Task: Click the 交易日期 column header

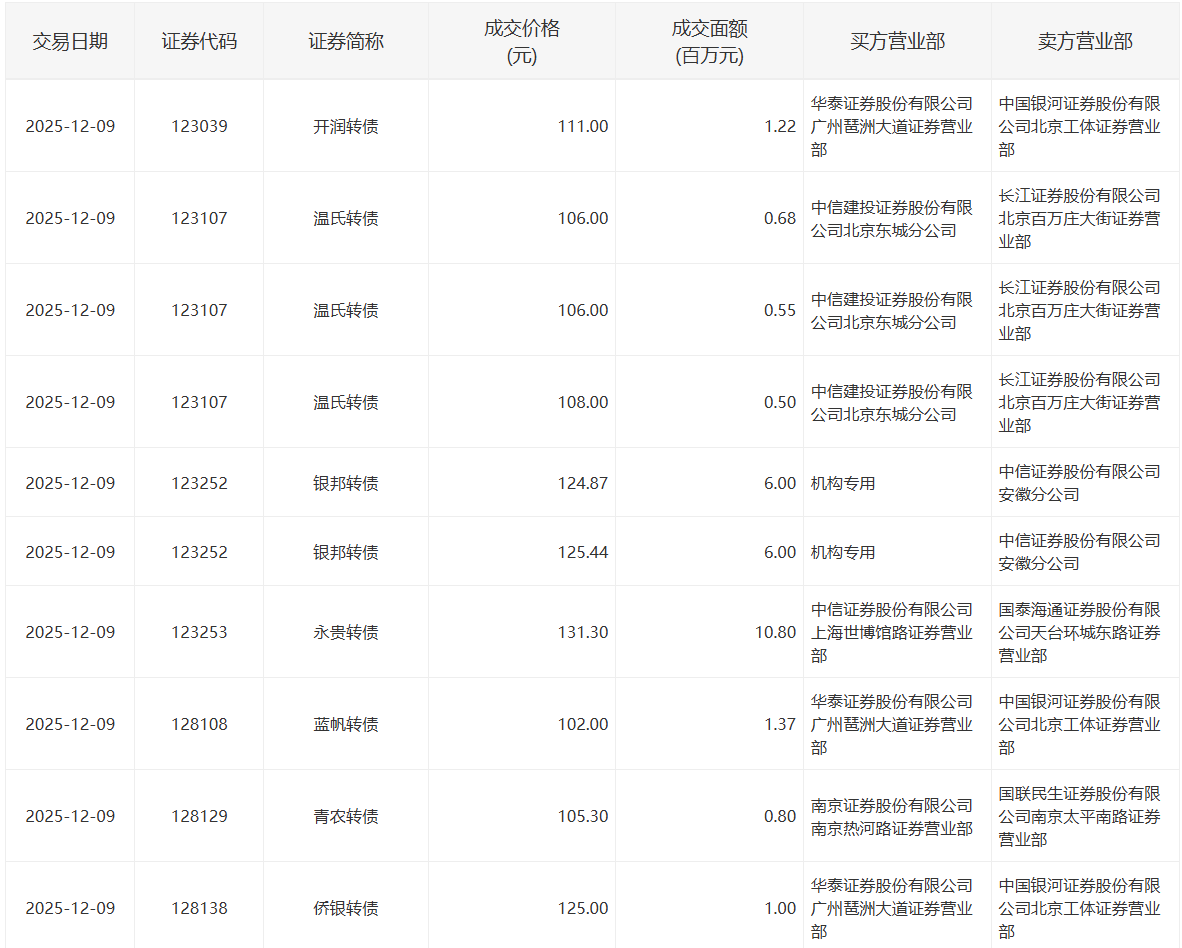Action: pyautogui.click(x=70, y=41)
